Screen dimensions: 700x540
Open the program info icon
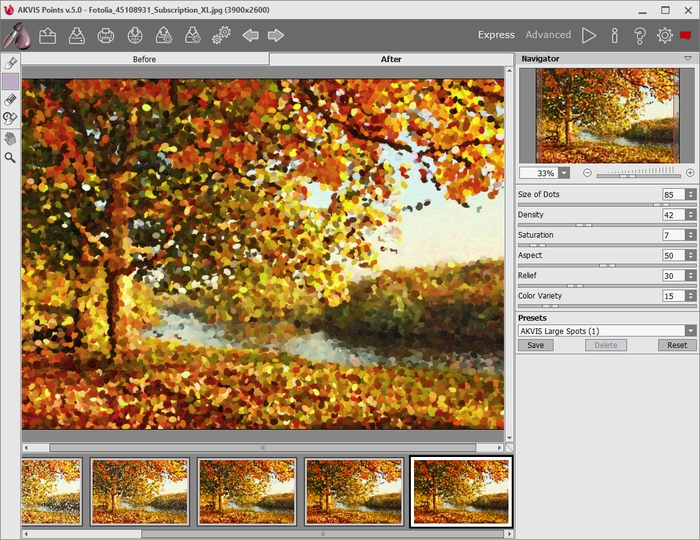click(x=615, y=35)
